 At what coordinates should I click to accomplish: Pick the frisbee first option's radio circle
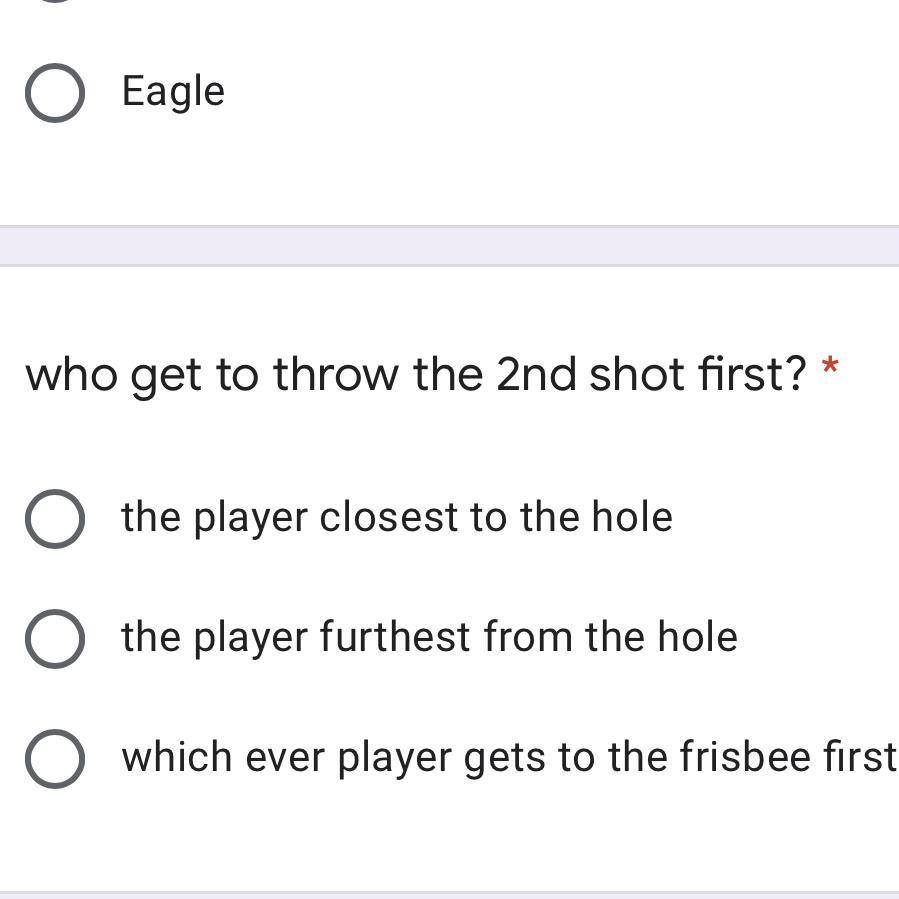[x=54, y=758]
